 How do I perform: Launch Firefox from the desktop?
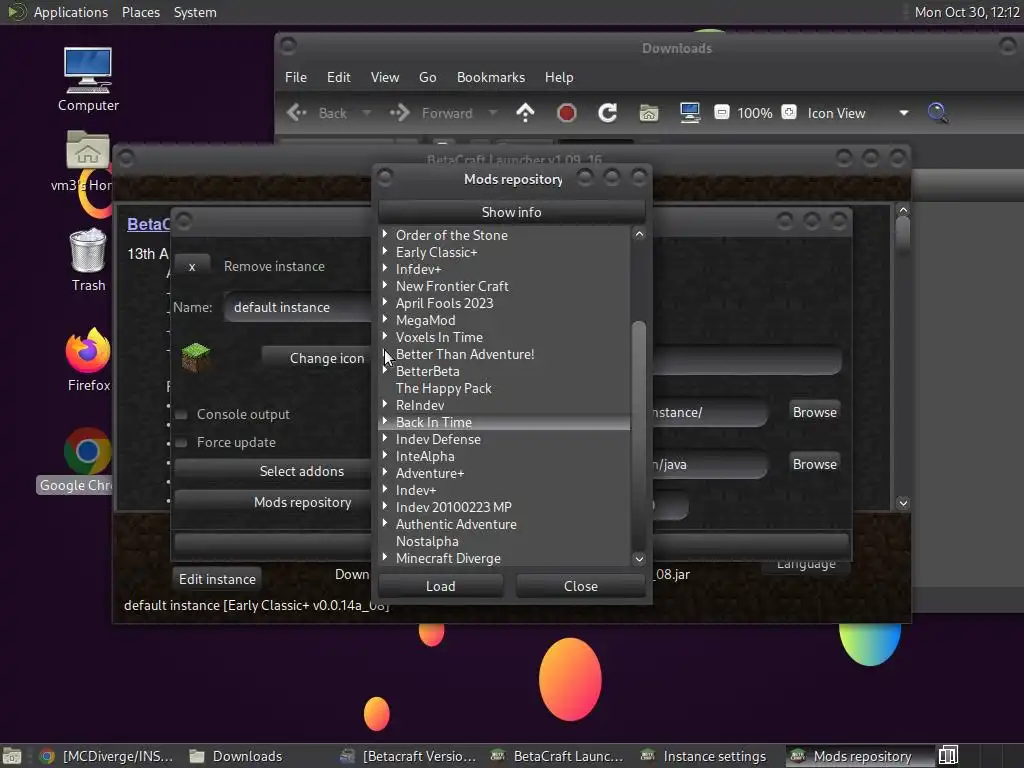coord(88,359)
